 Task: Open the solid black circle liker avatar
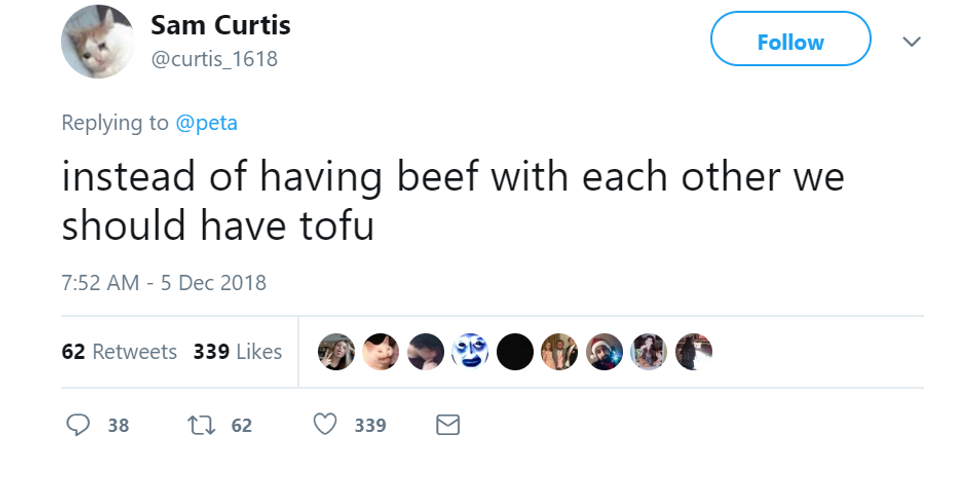515,352
